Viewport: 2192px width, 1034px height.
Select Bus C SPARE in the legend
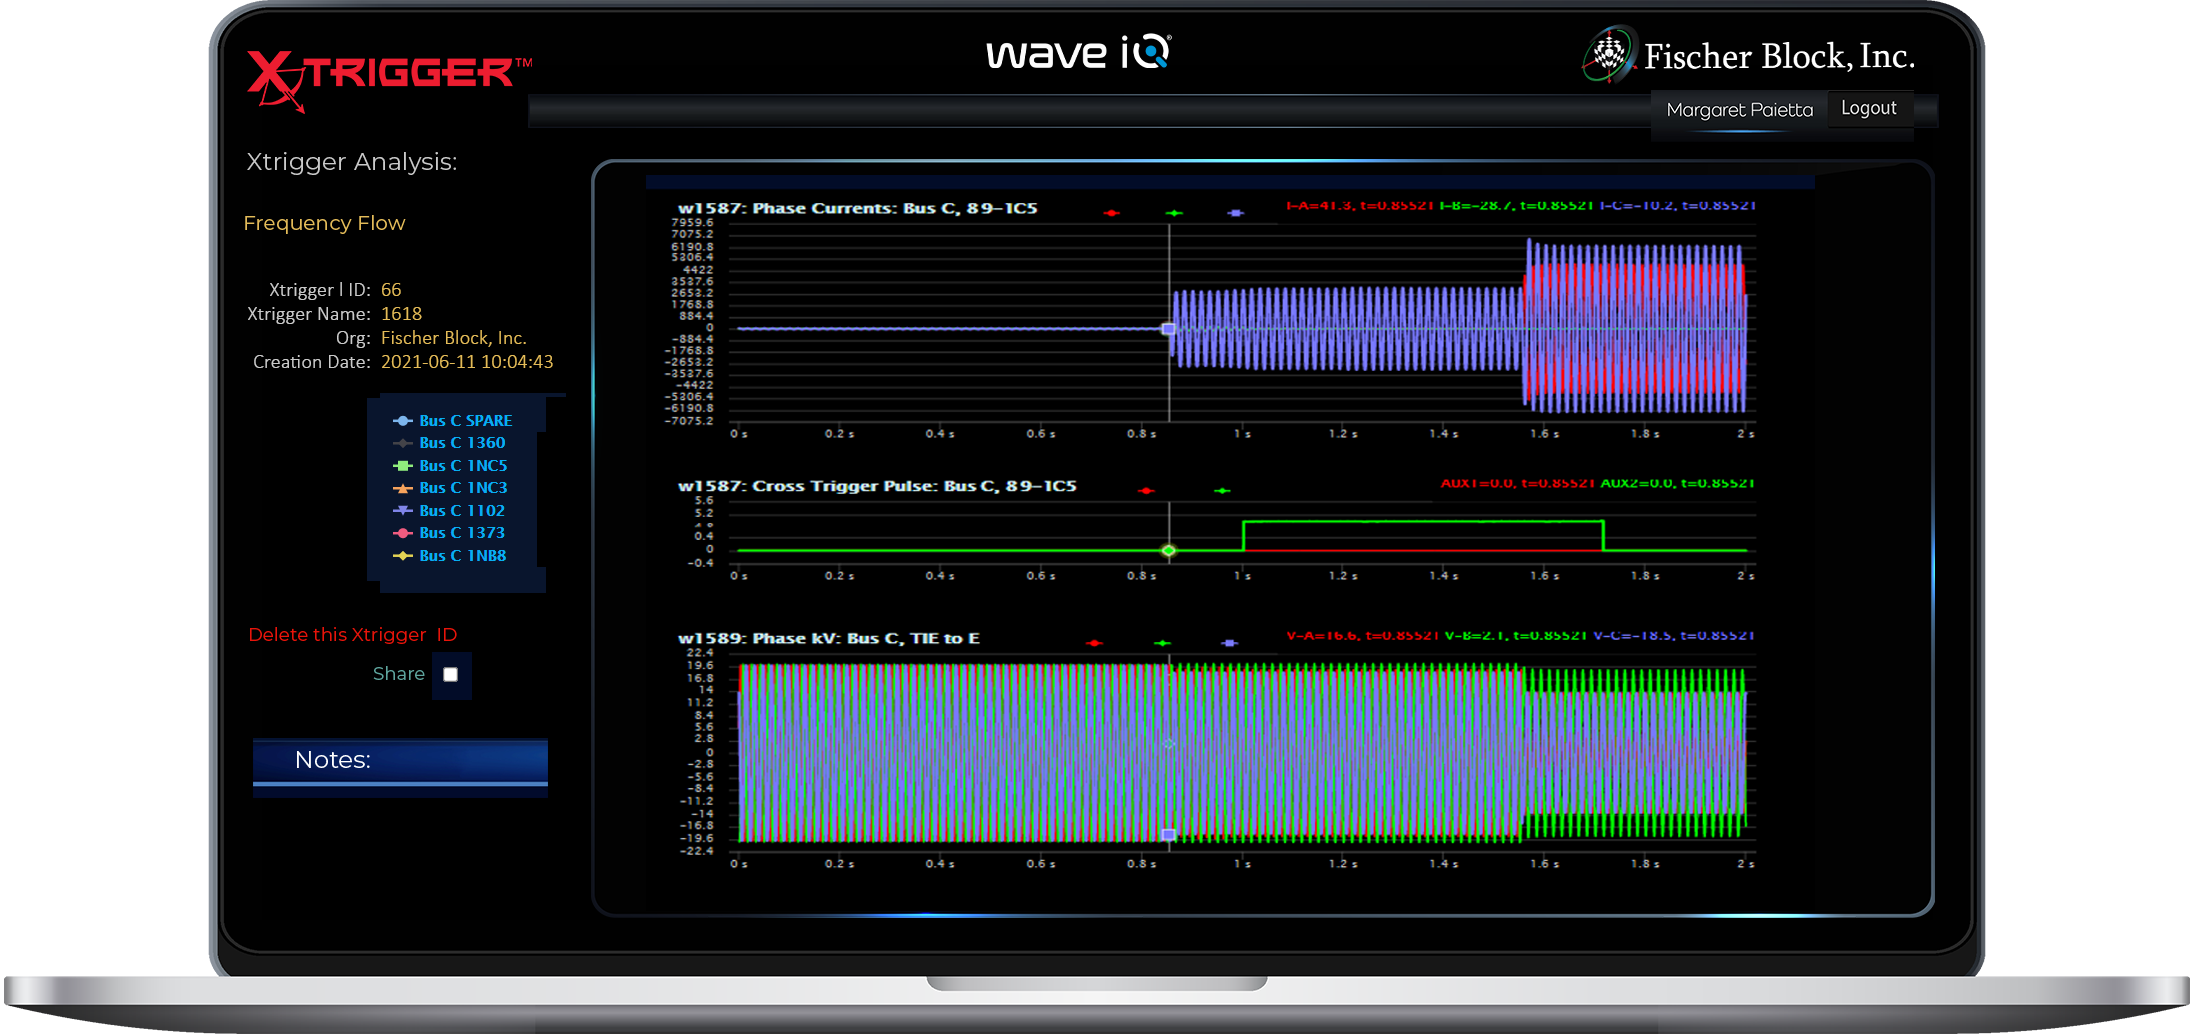[464, 421]
